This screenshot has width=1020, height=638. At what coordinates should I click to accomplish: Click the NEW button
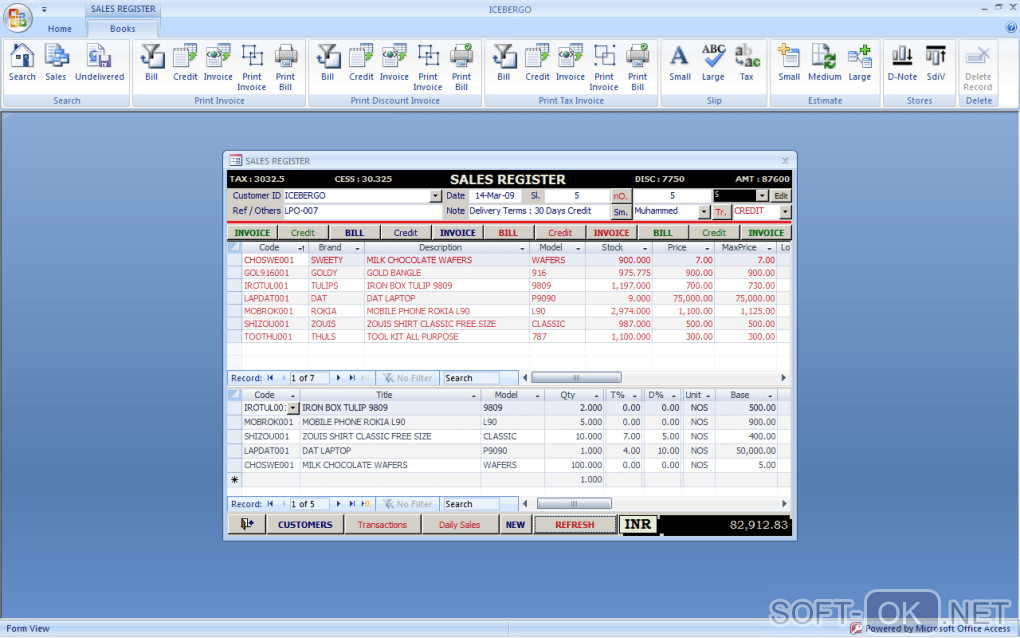[x=515, y=524]
